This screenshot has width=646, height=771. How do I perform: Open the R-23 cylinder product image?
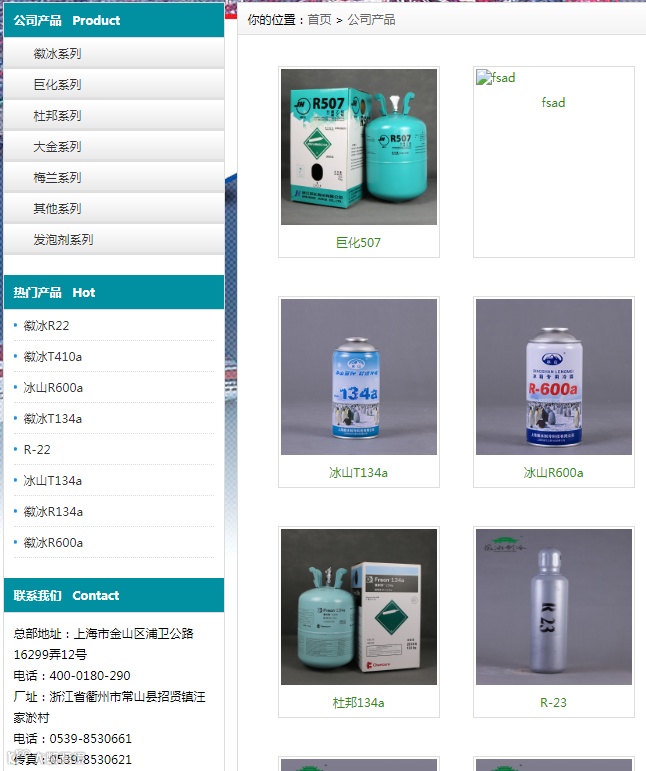pos(554,607)
